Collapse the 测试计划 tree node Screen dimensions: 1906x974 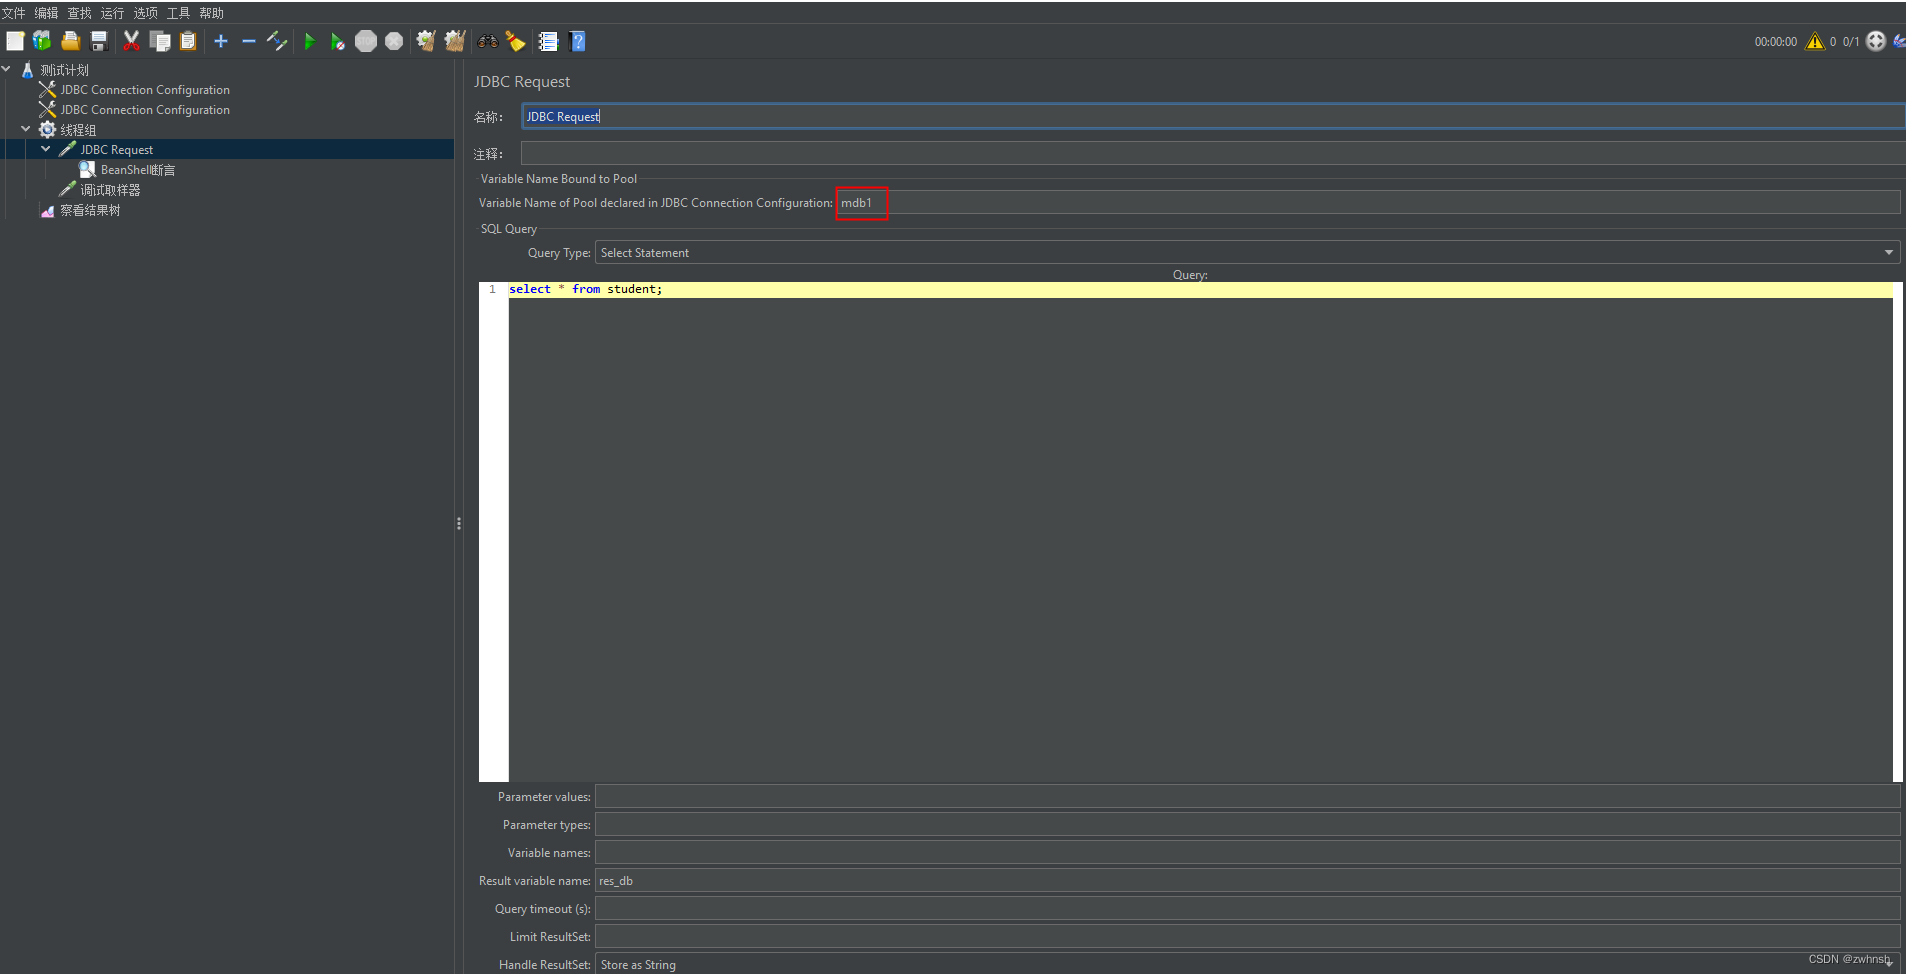pos(6,69)
